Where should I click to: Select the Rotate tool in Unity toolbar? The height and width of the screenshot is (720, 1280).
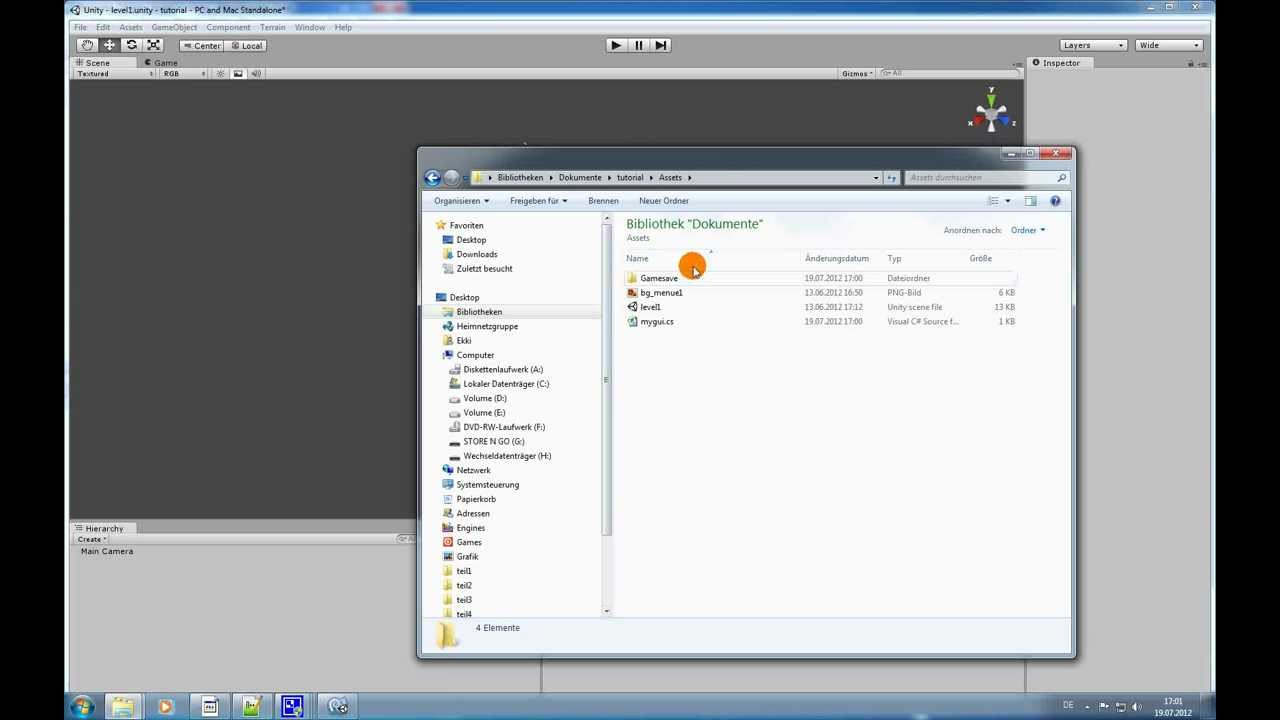(131, 45)
